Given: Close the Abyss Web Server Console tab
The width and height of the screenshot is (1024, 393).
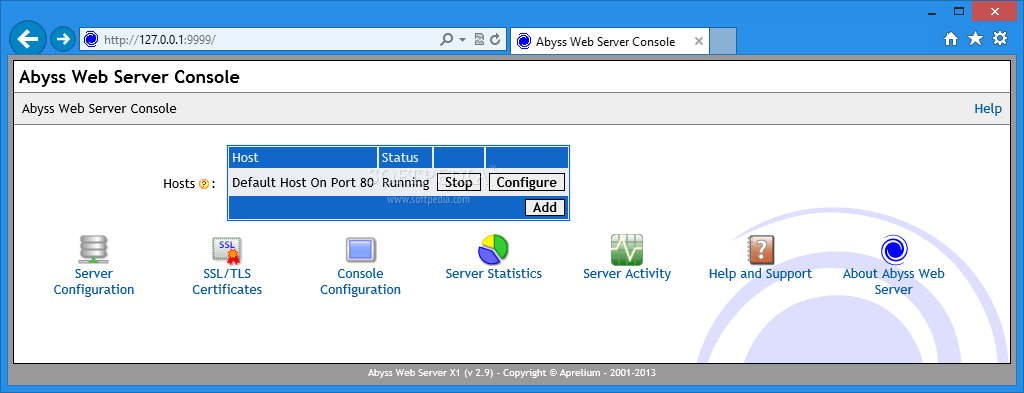Looking at the screenshot, I should (698, 41).
